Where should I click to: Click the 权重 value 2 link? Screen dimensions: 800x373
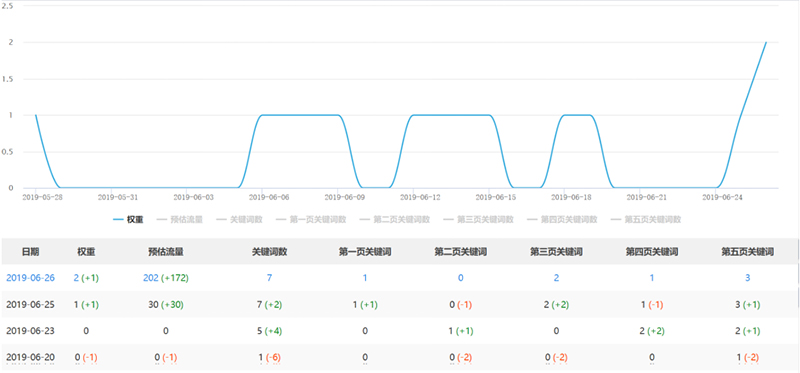coord(77,278)
